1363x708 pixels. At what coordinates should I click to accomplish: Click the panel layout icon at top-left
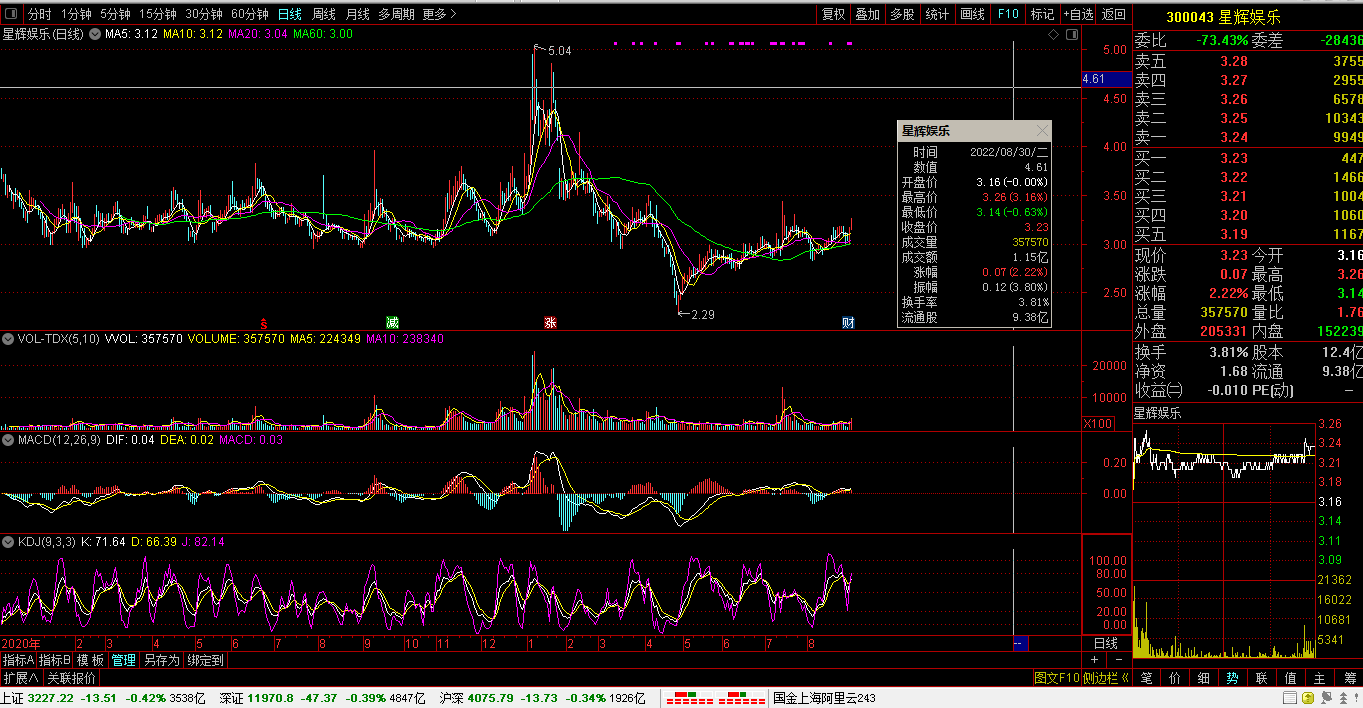(11, 14)
